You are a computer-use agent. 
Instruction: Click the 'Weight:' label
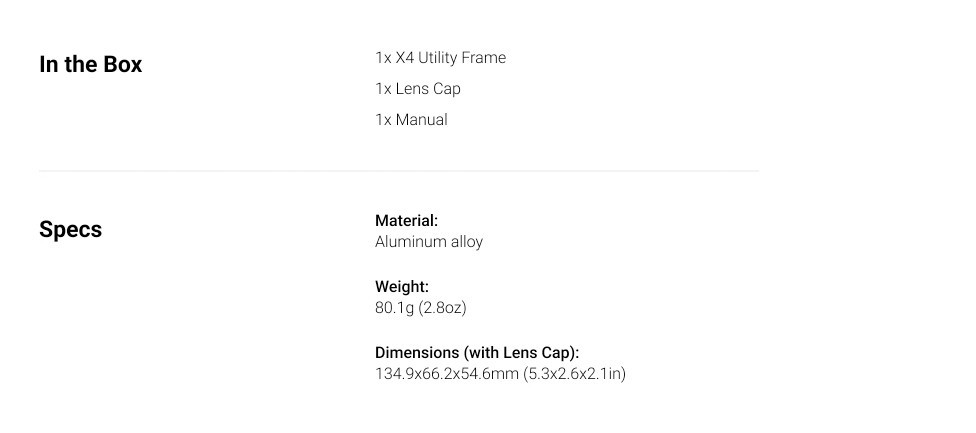[401, 287]
